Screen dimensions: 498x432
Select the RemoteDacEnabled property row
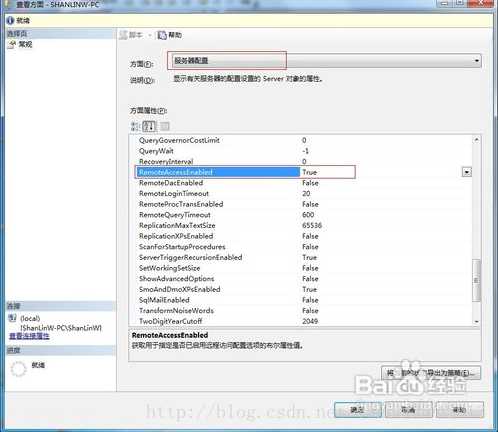(301, 183)
